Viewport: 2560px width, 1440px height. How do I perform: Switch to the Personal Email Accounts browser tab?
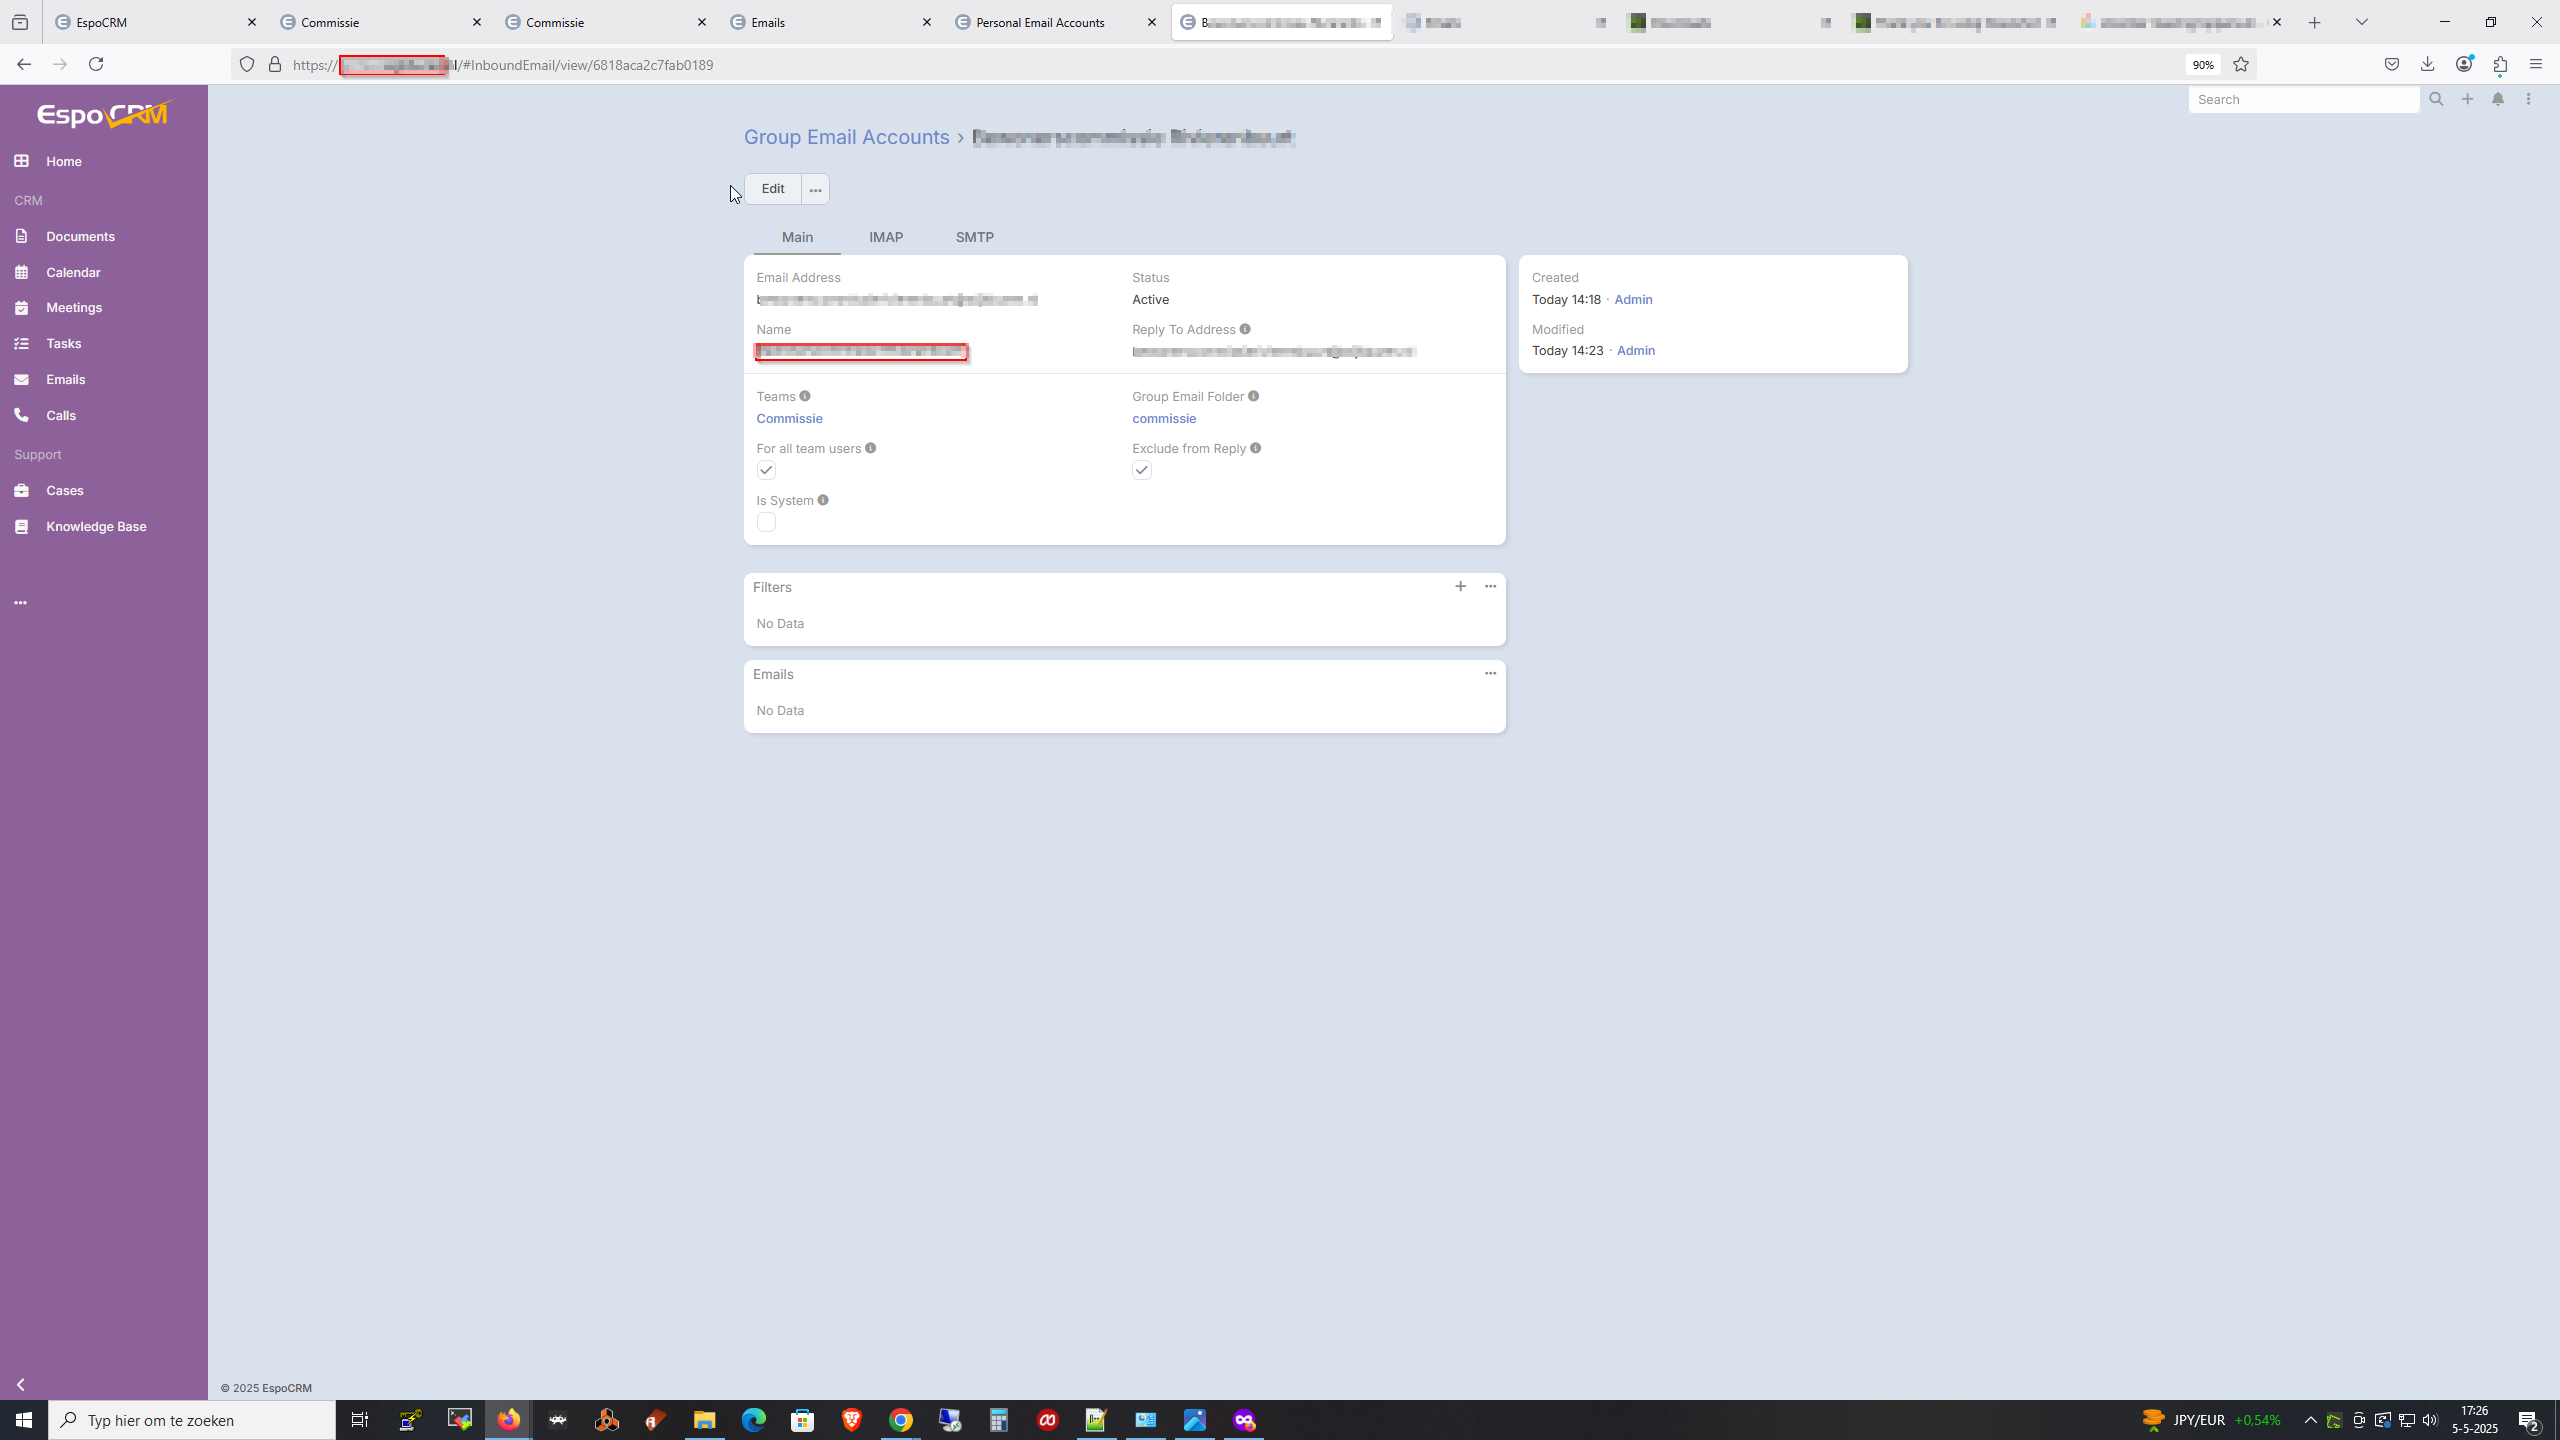coord(1055,22)
